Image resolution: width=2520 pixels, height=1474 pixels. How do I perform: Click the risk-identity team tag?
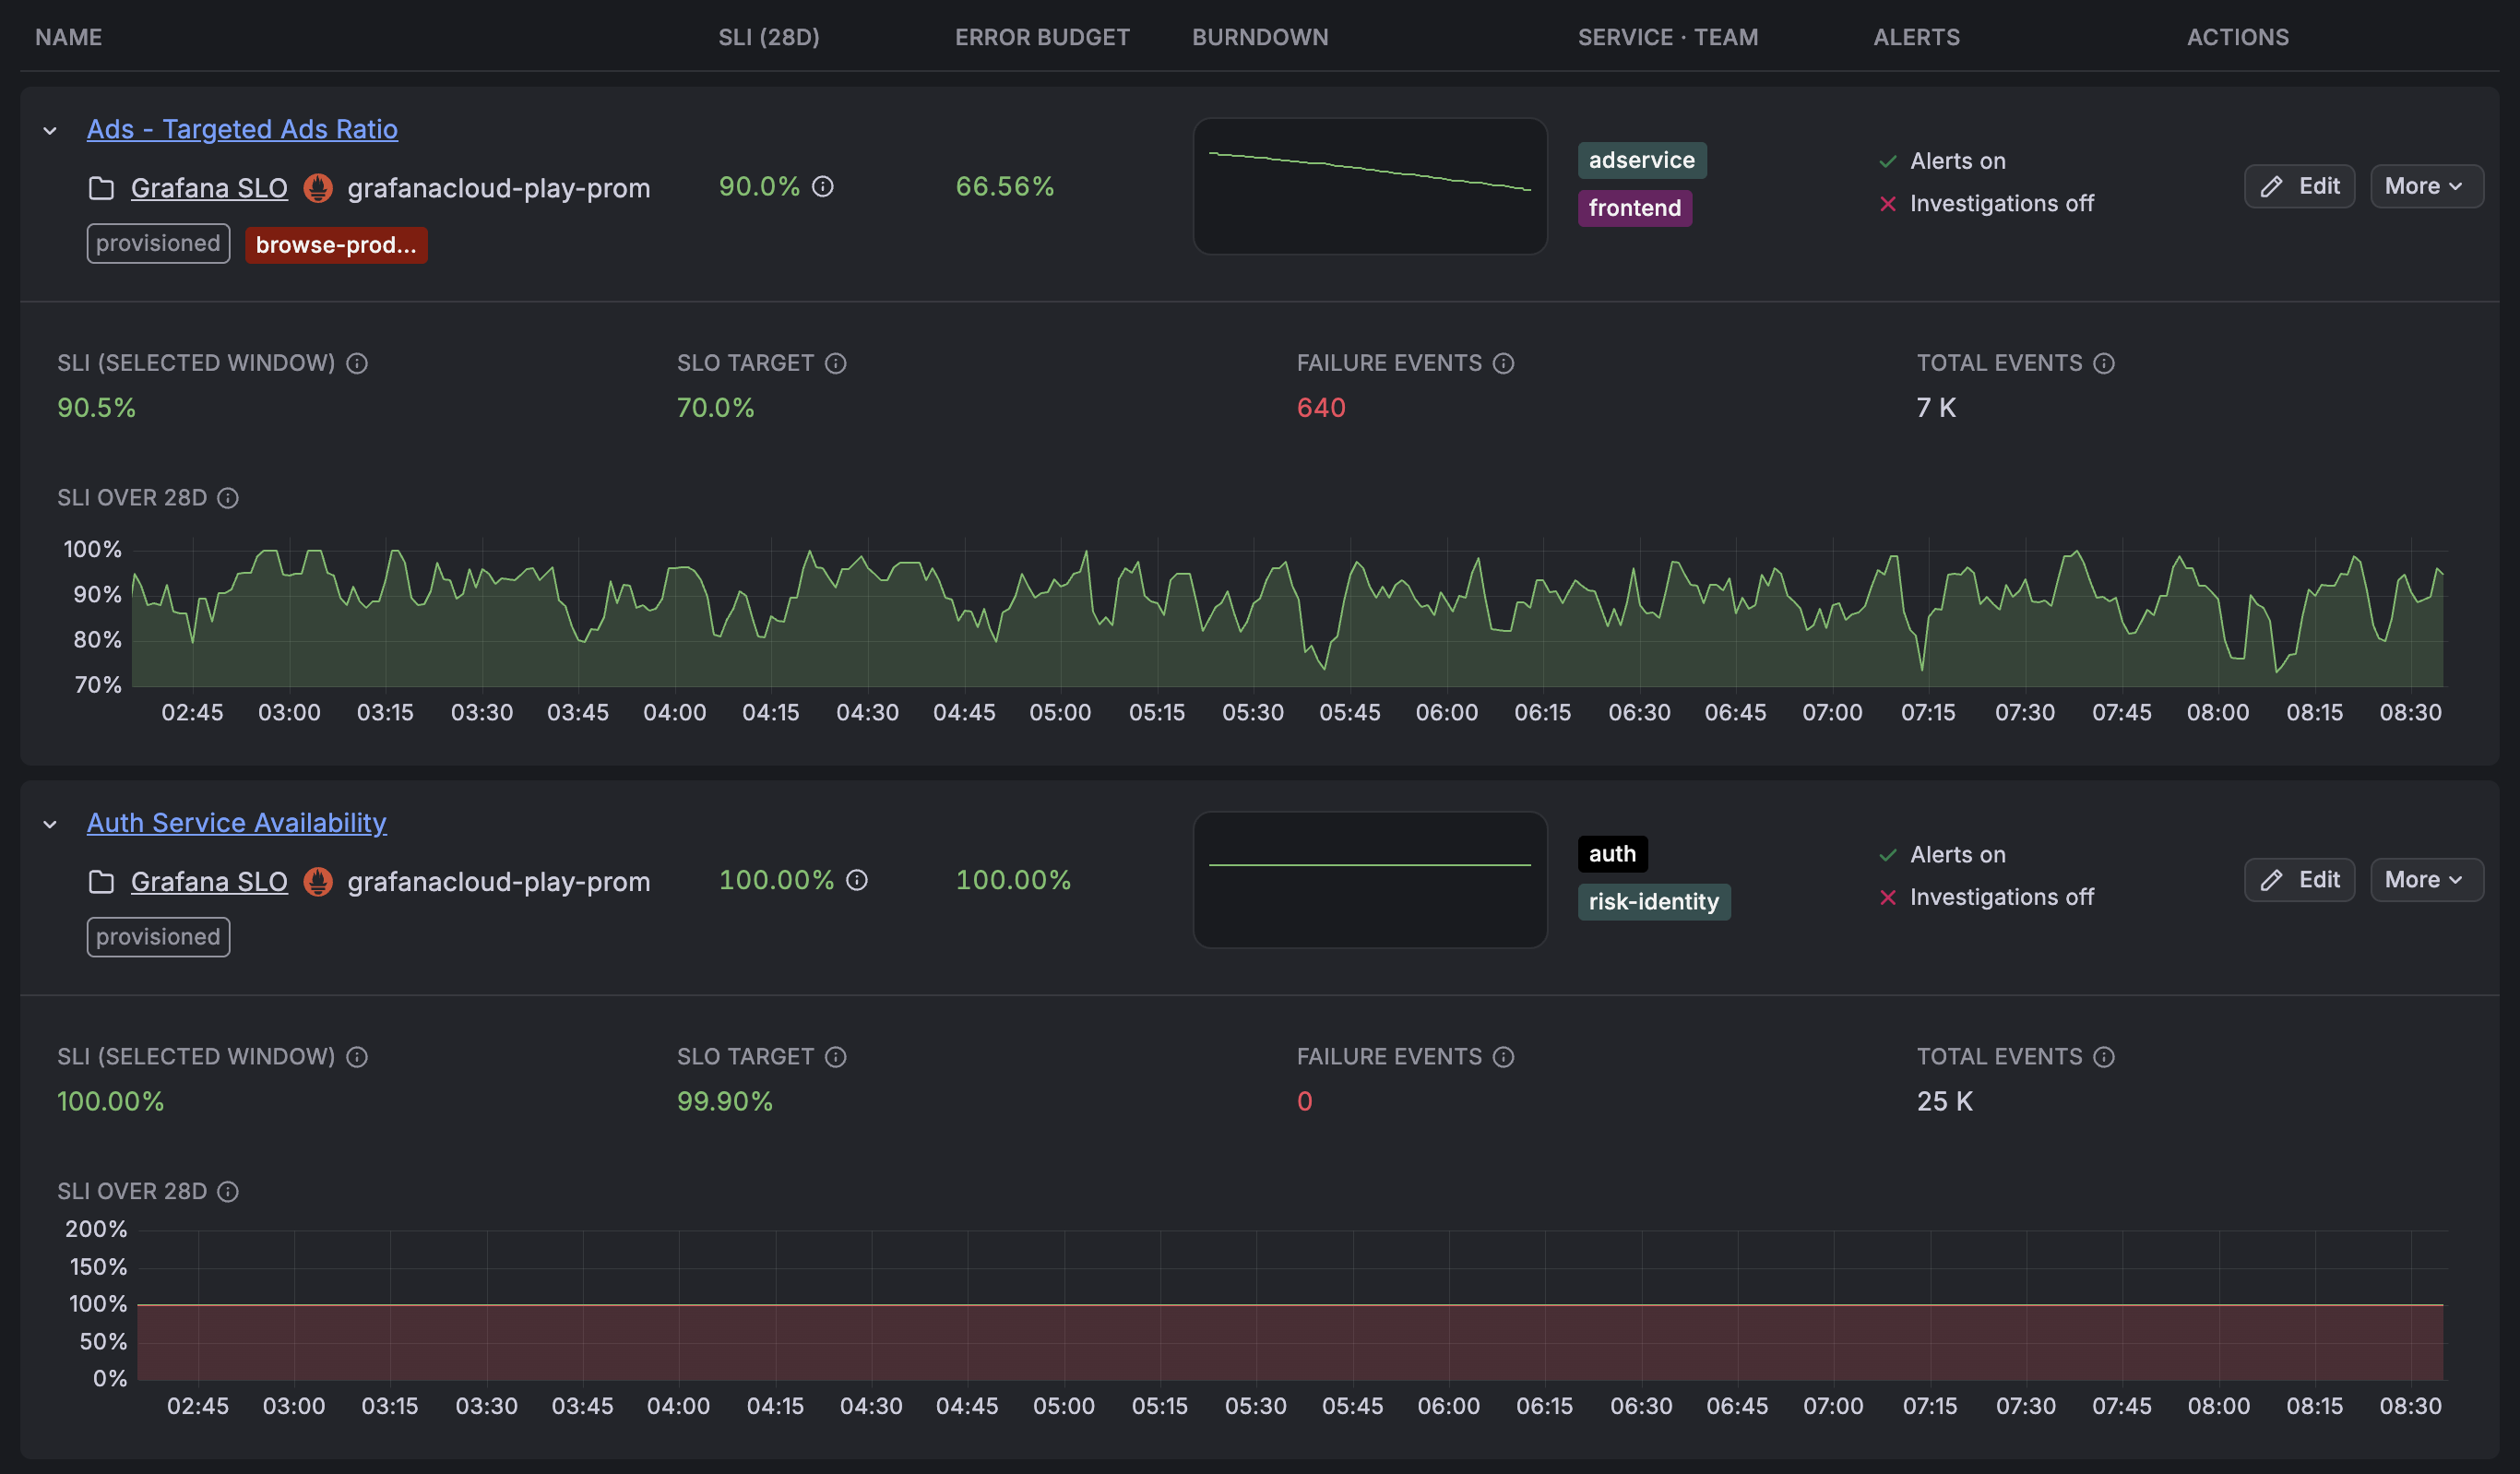[1654, 902]
